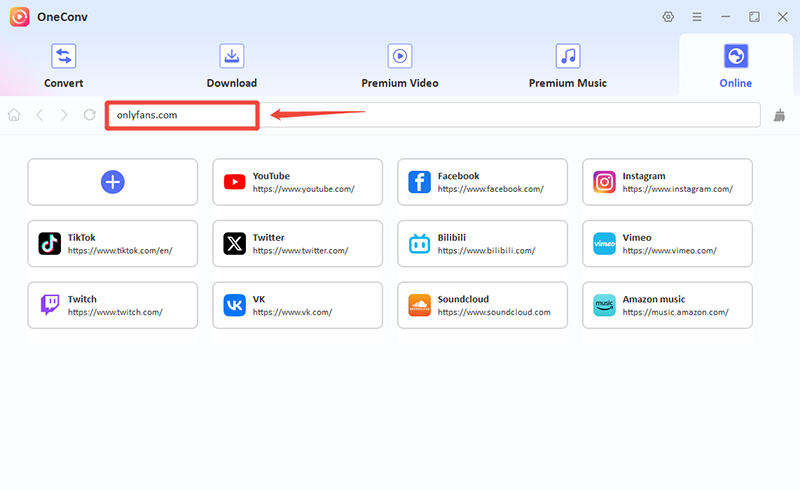
Task: Select the Online tab
Action: (x=735, y=66)
